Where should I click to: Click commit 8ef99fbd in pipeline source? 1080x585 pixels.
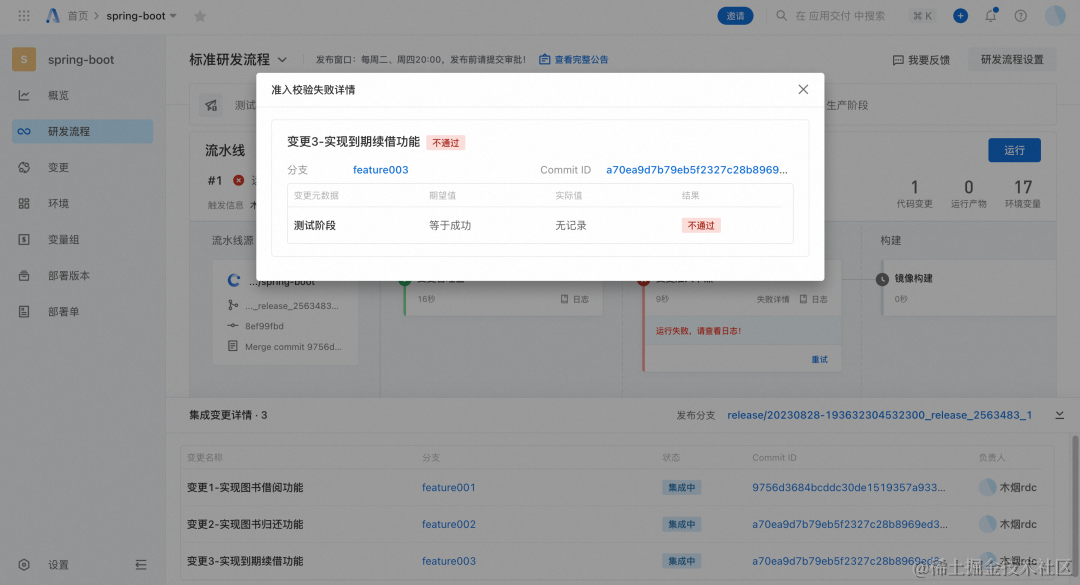(264, 326)
